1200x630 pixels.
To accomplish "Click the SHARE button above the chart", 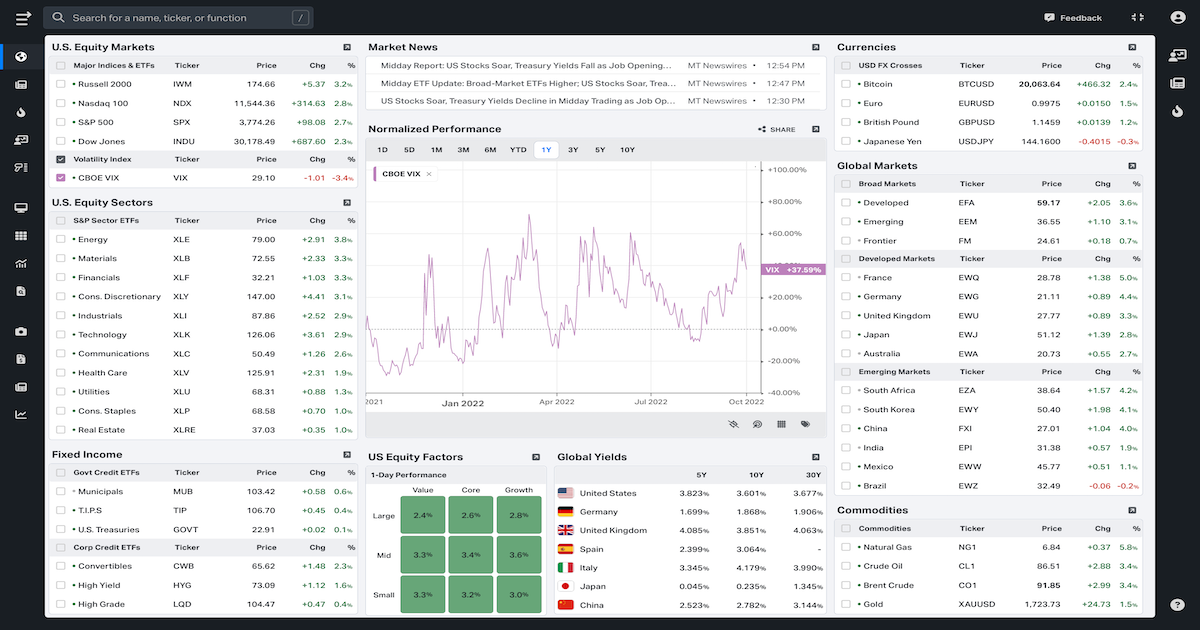I will pyautogui.click(x=777, y=129).
